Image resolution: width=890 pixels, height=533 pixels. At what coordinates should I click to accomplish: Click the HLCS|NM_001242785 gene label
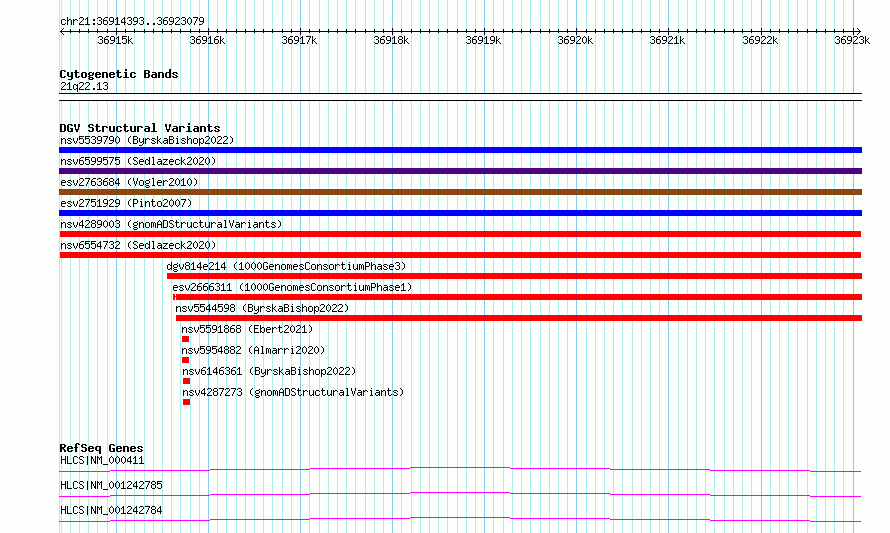111,485
